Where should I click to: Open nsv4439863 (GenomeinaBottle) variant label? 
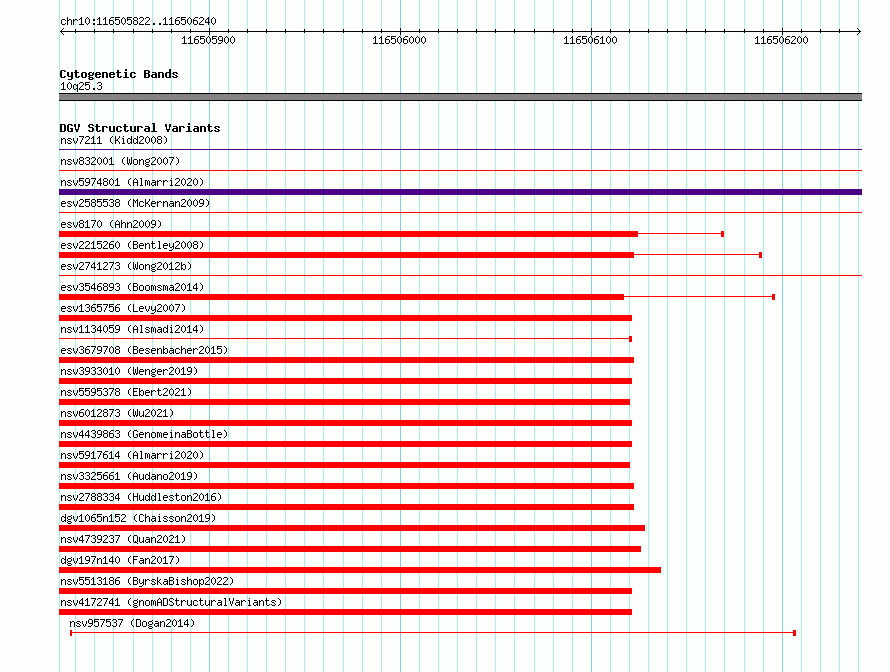pos(144,434)
